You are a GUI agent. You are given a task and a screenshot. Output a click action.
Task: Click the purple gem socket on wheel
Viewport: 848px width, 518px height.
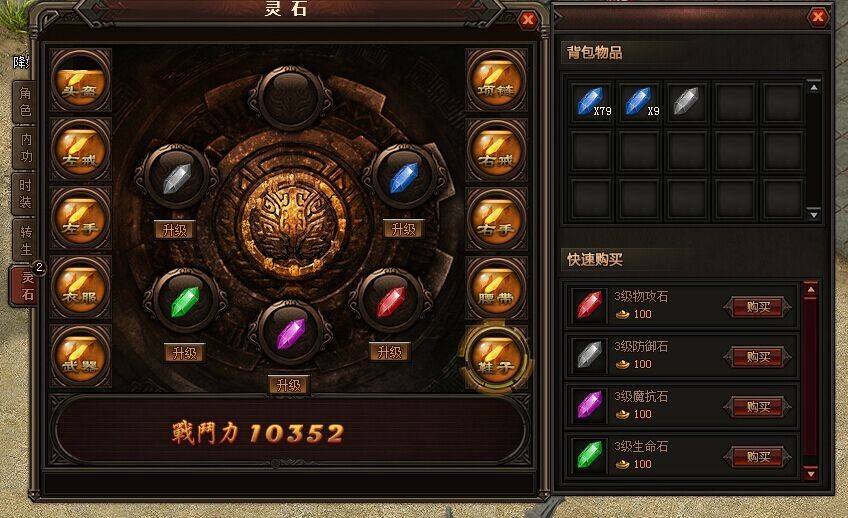(290, 334)
